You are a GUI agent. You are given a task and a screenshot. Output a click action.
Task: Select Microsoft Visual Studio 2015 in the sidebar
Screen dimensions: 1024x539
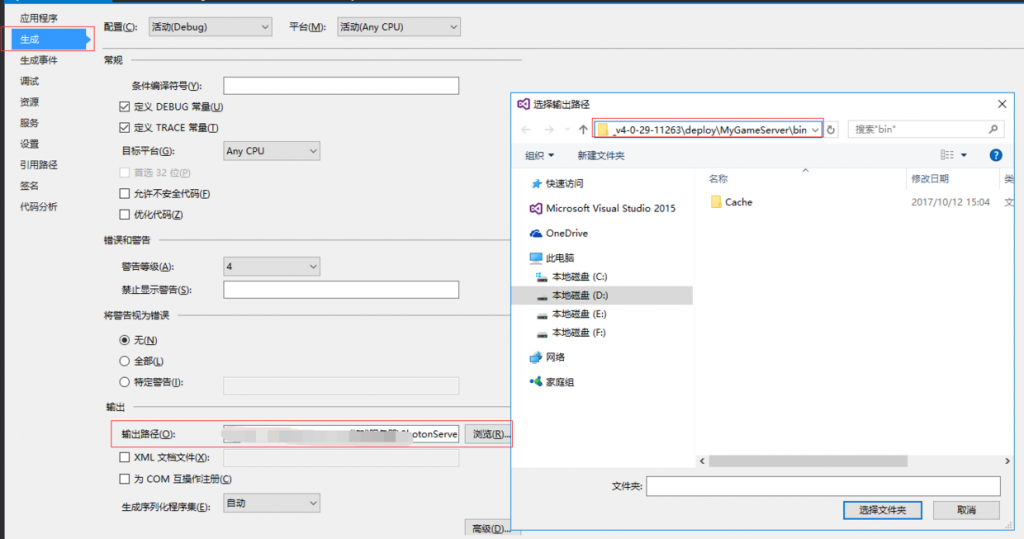(609, 208)
